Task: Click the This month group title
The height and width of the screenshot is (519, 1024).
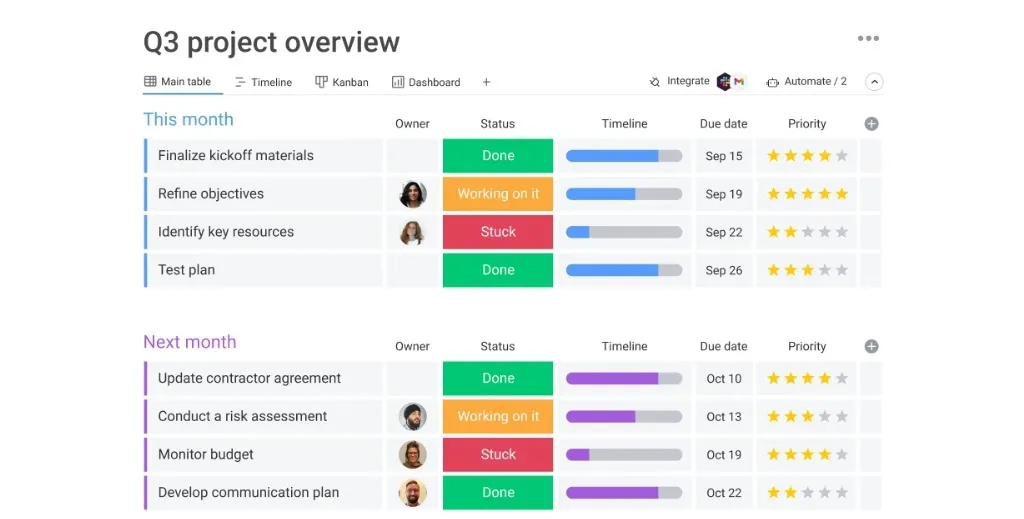Action: tap(188, 119)
